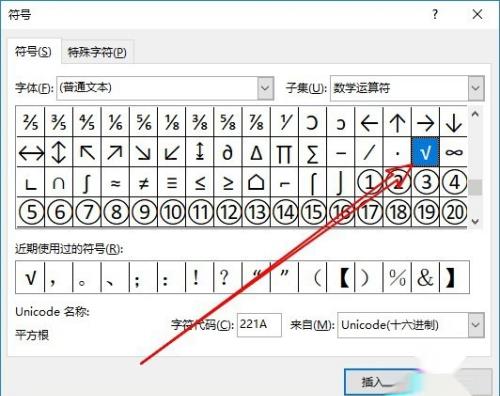Click the dialog help question mark
Screen dimensions: 500x396
point(435,14)
